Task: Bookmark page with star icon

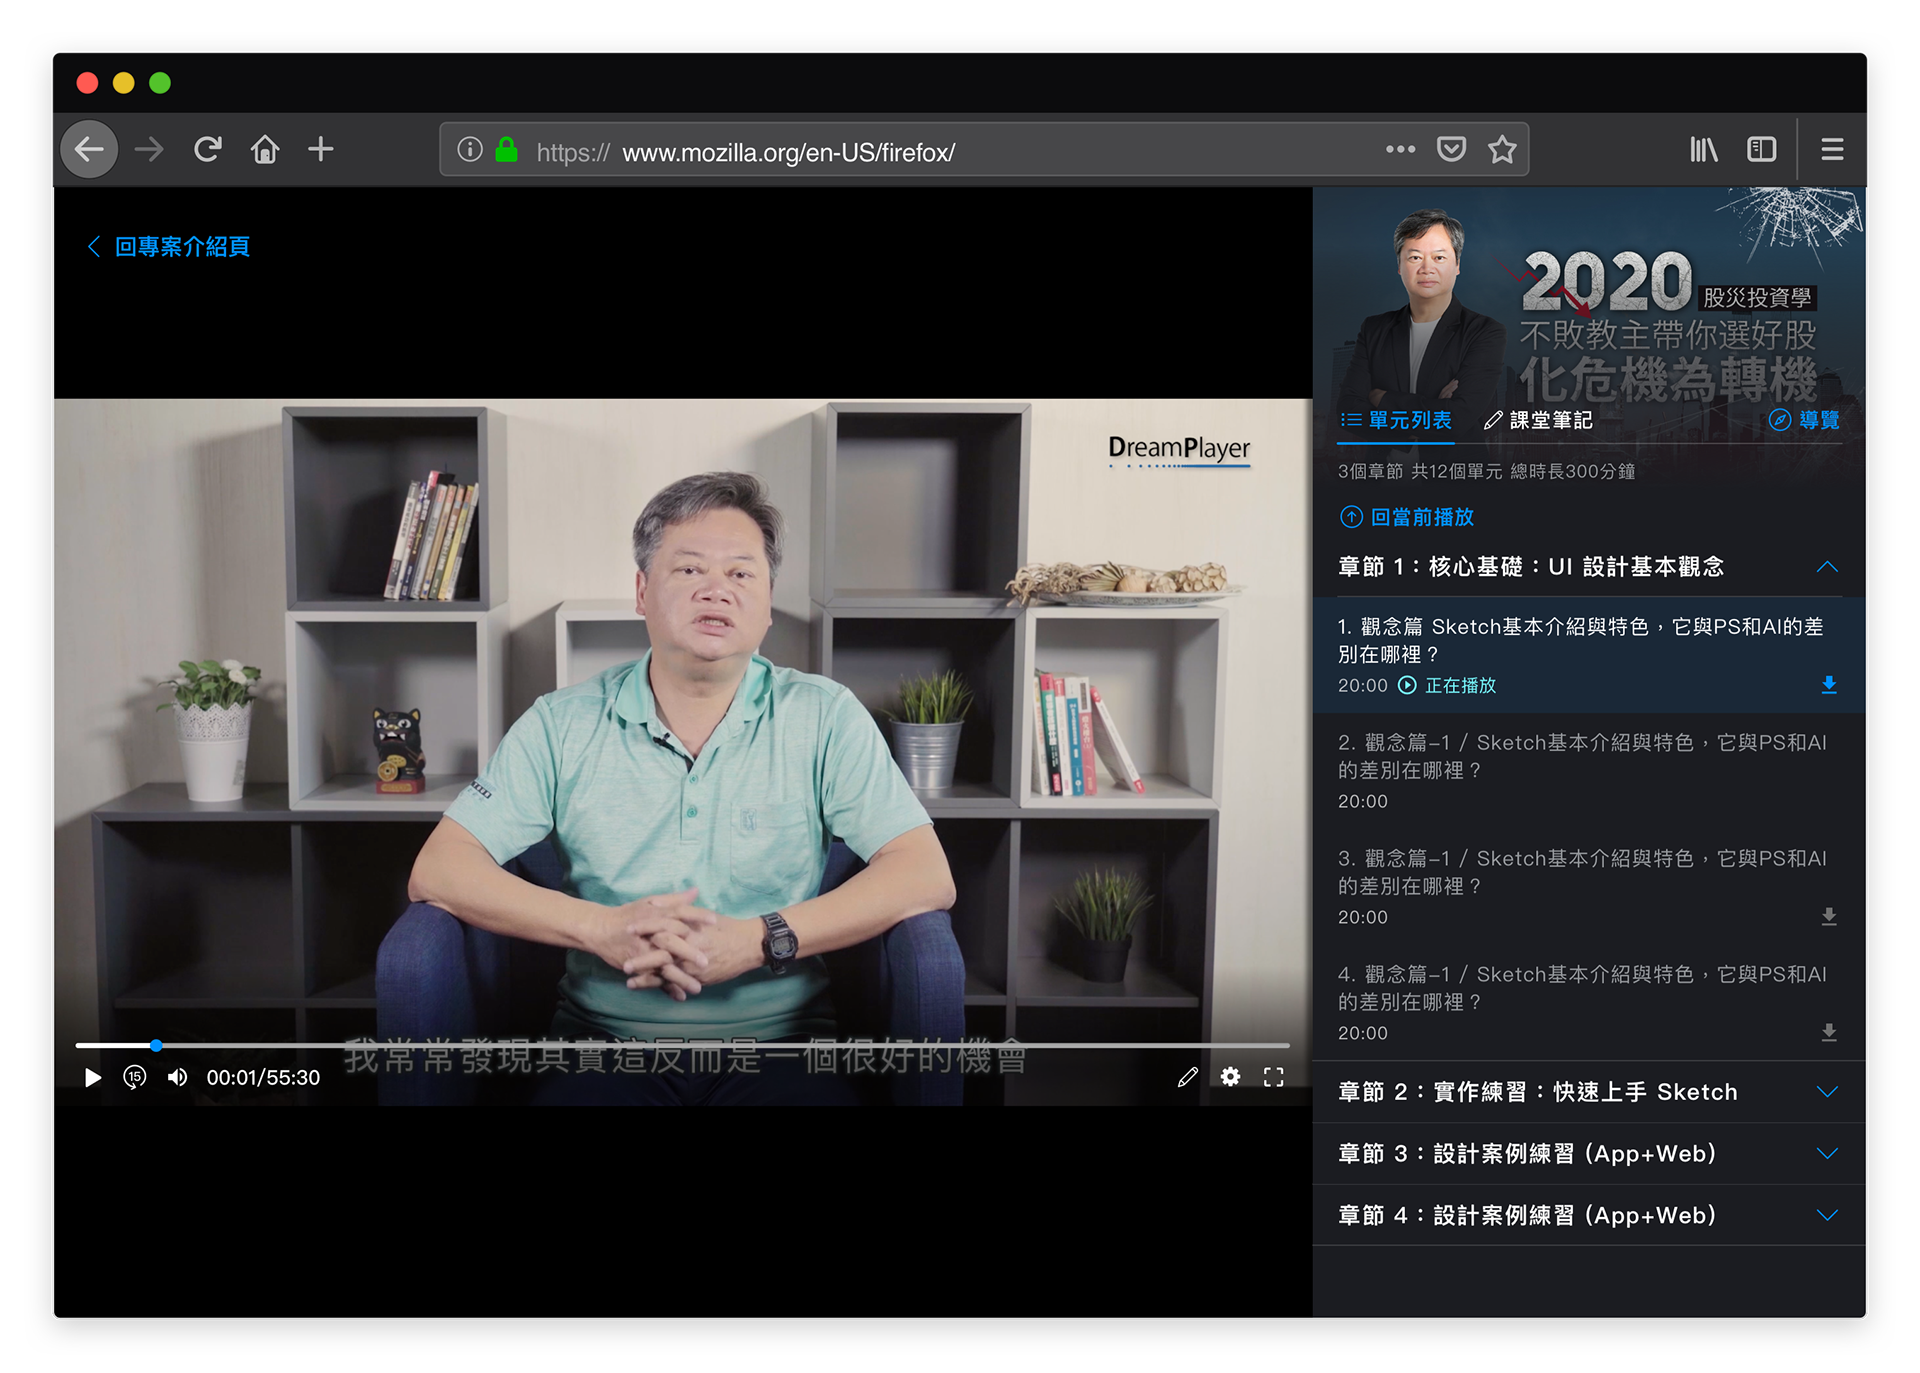Action: (x=1501, y=150)
